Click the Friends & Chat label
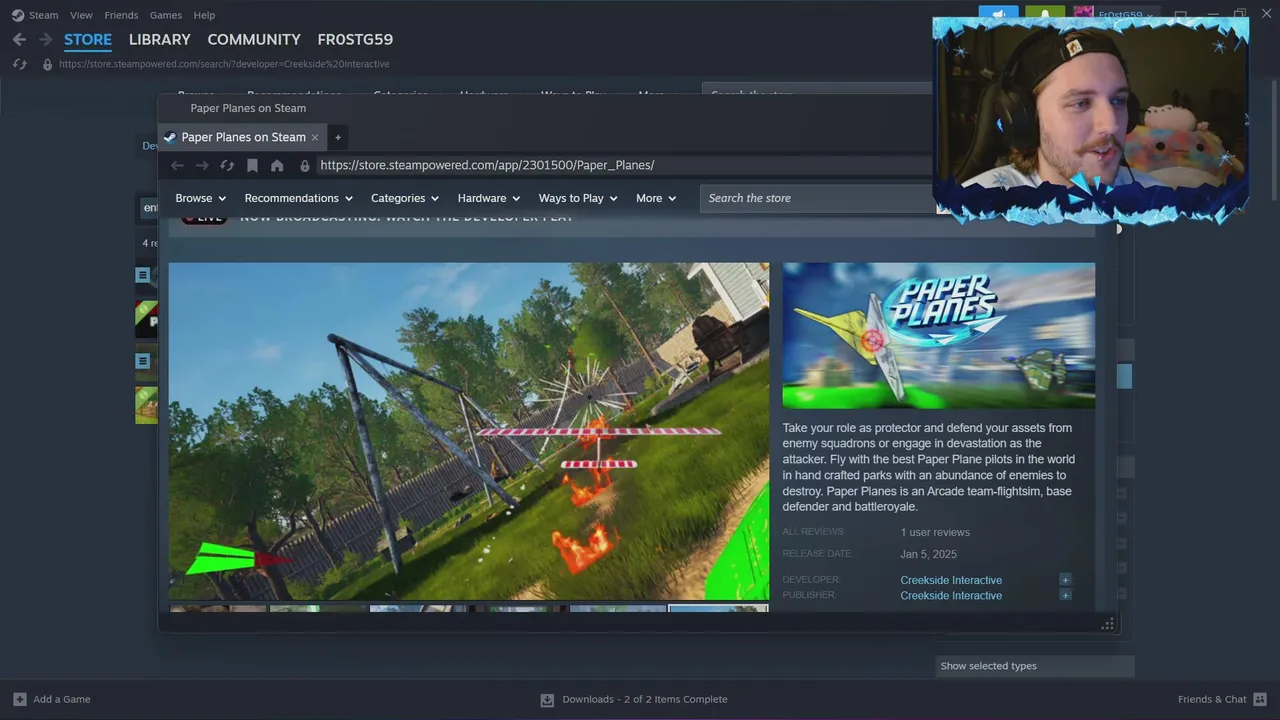The width and height of the screenshot is (1280, 720). pyautogui.click(x=1212, y=699)
